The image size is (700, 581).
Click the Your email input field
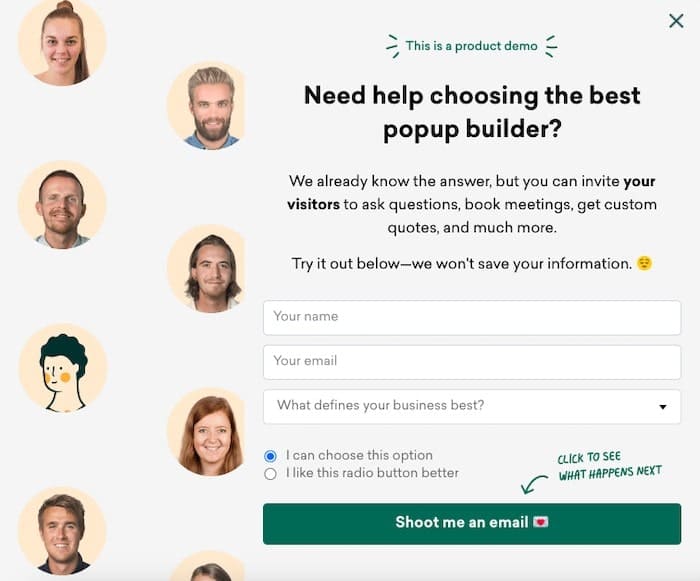pyautogui.click(x=472, y=362)
